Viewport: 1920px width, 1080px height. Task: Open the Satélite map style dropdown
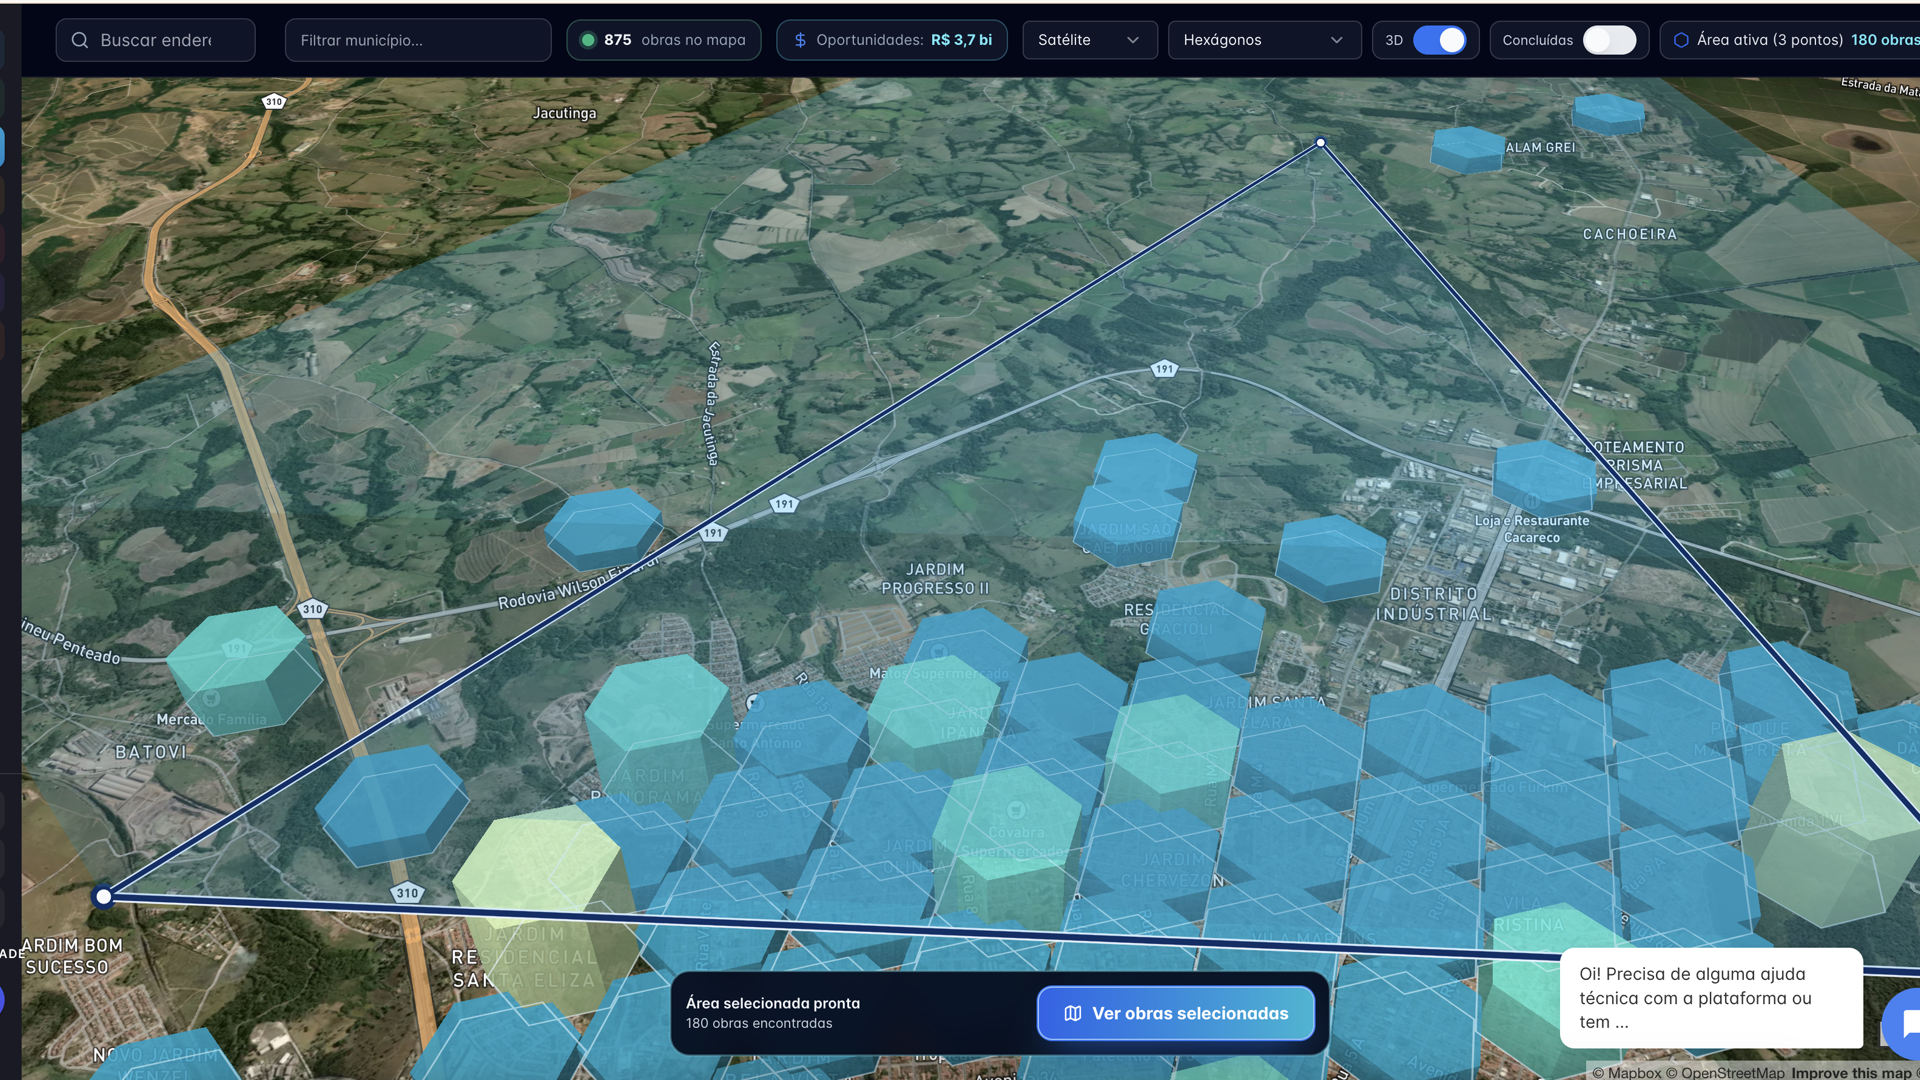coord(1089,40)
